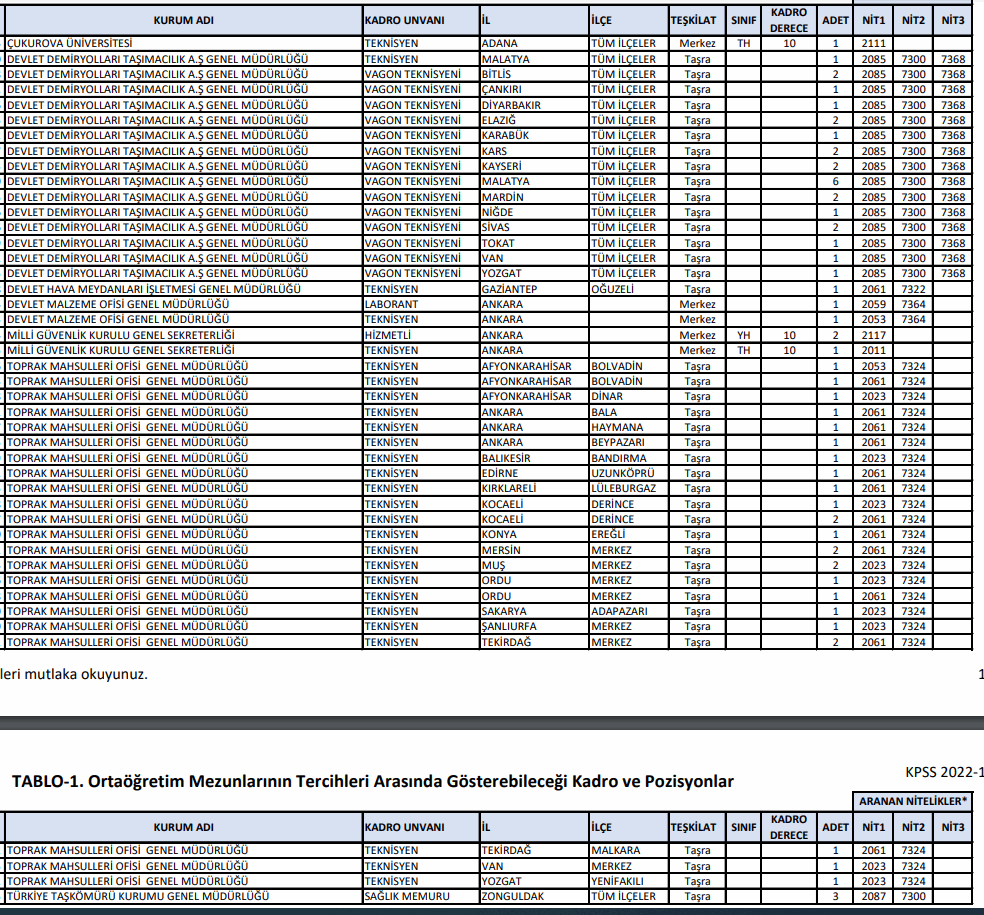Select the UZUNKÖPRÜ district cell
The width and height of the screenshot is (984, 915).
tap(629, 473)
